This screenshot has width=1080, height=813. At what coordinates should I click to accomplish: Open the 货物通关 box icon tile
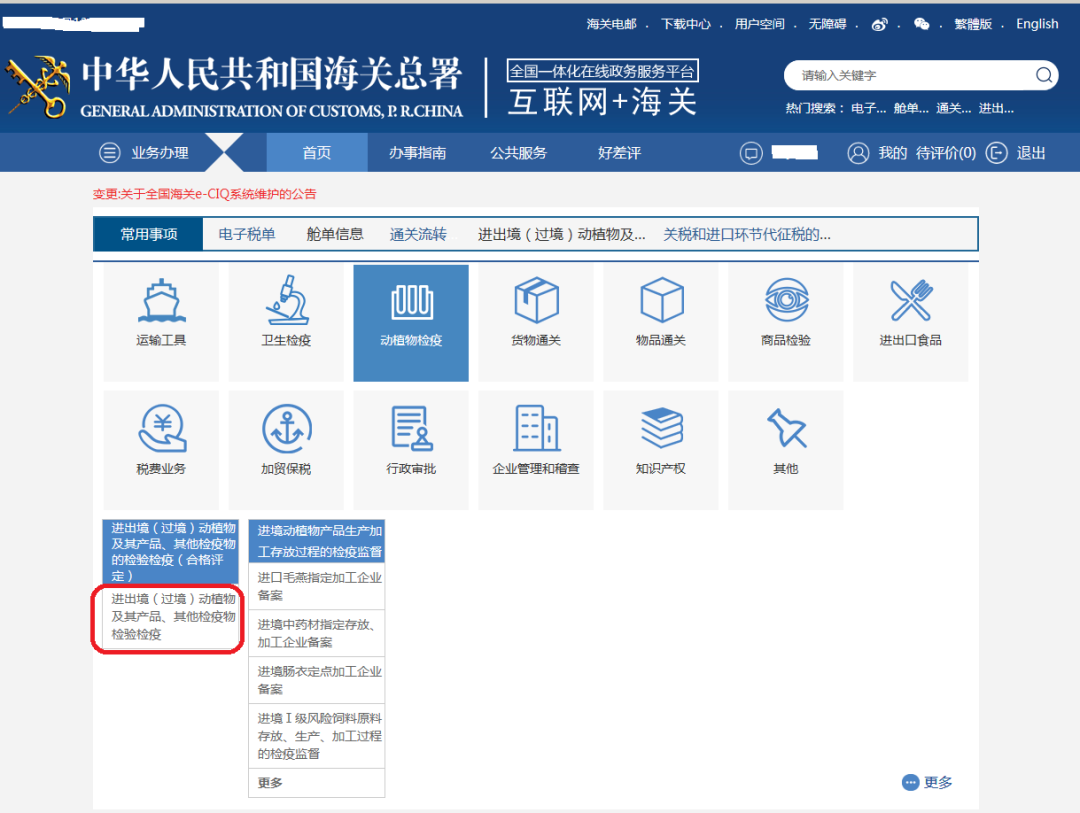click(536, 322)
